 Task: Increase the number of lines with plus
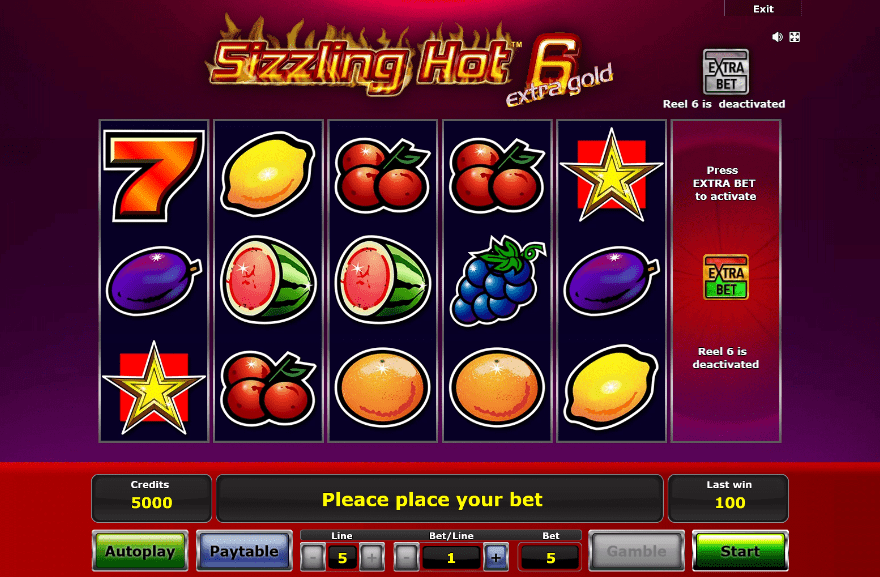pos(372,557)
